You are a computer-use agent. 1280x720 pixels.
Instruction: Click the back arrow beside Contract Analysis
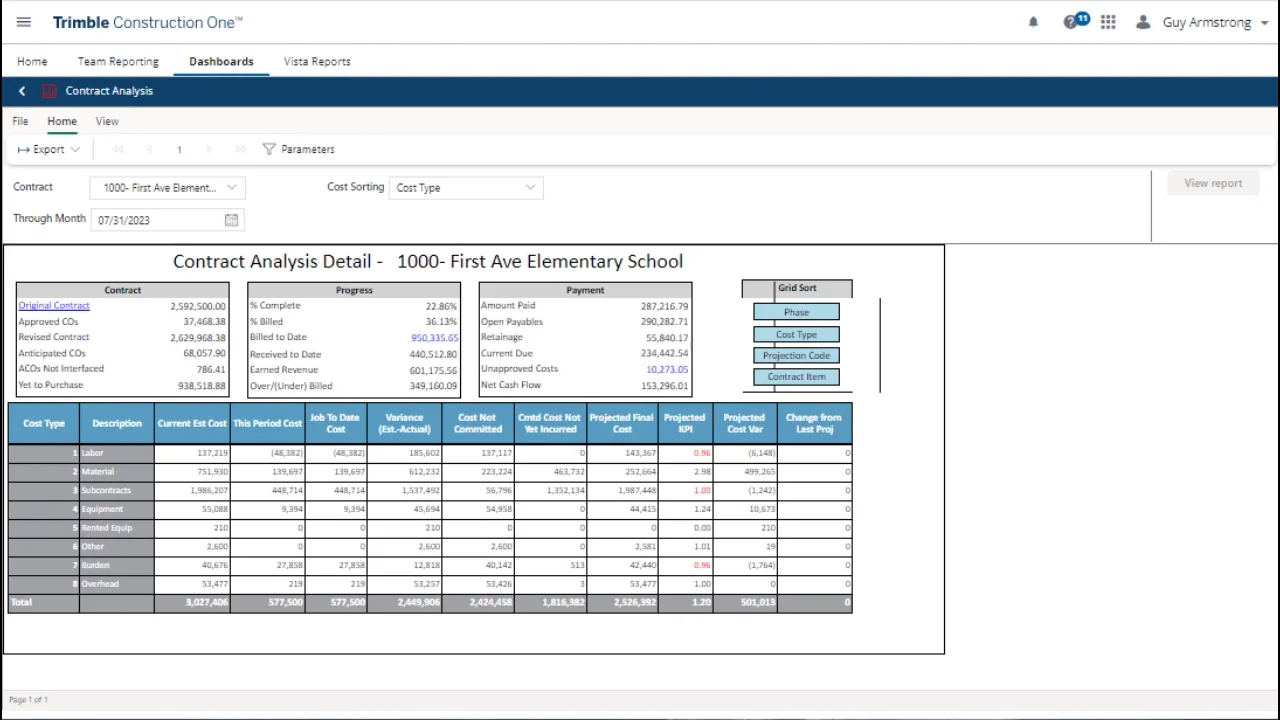pyautogui.click(x=22, y=91)
